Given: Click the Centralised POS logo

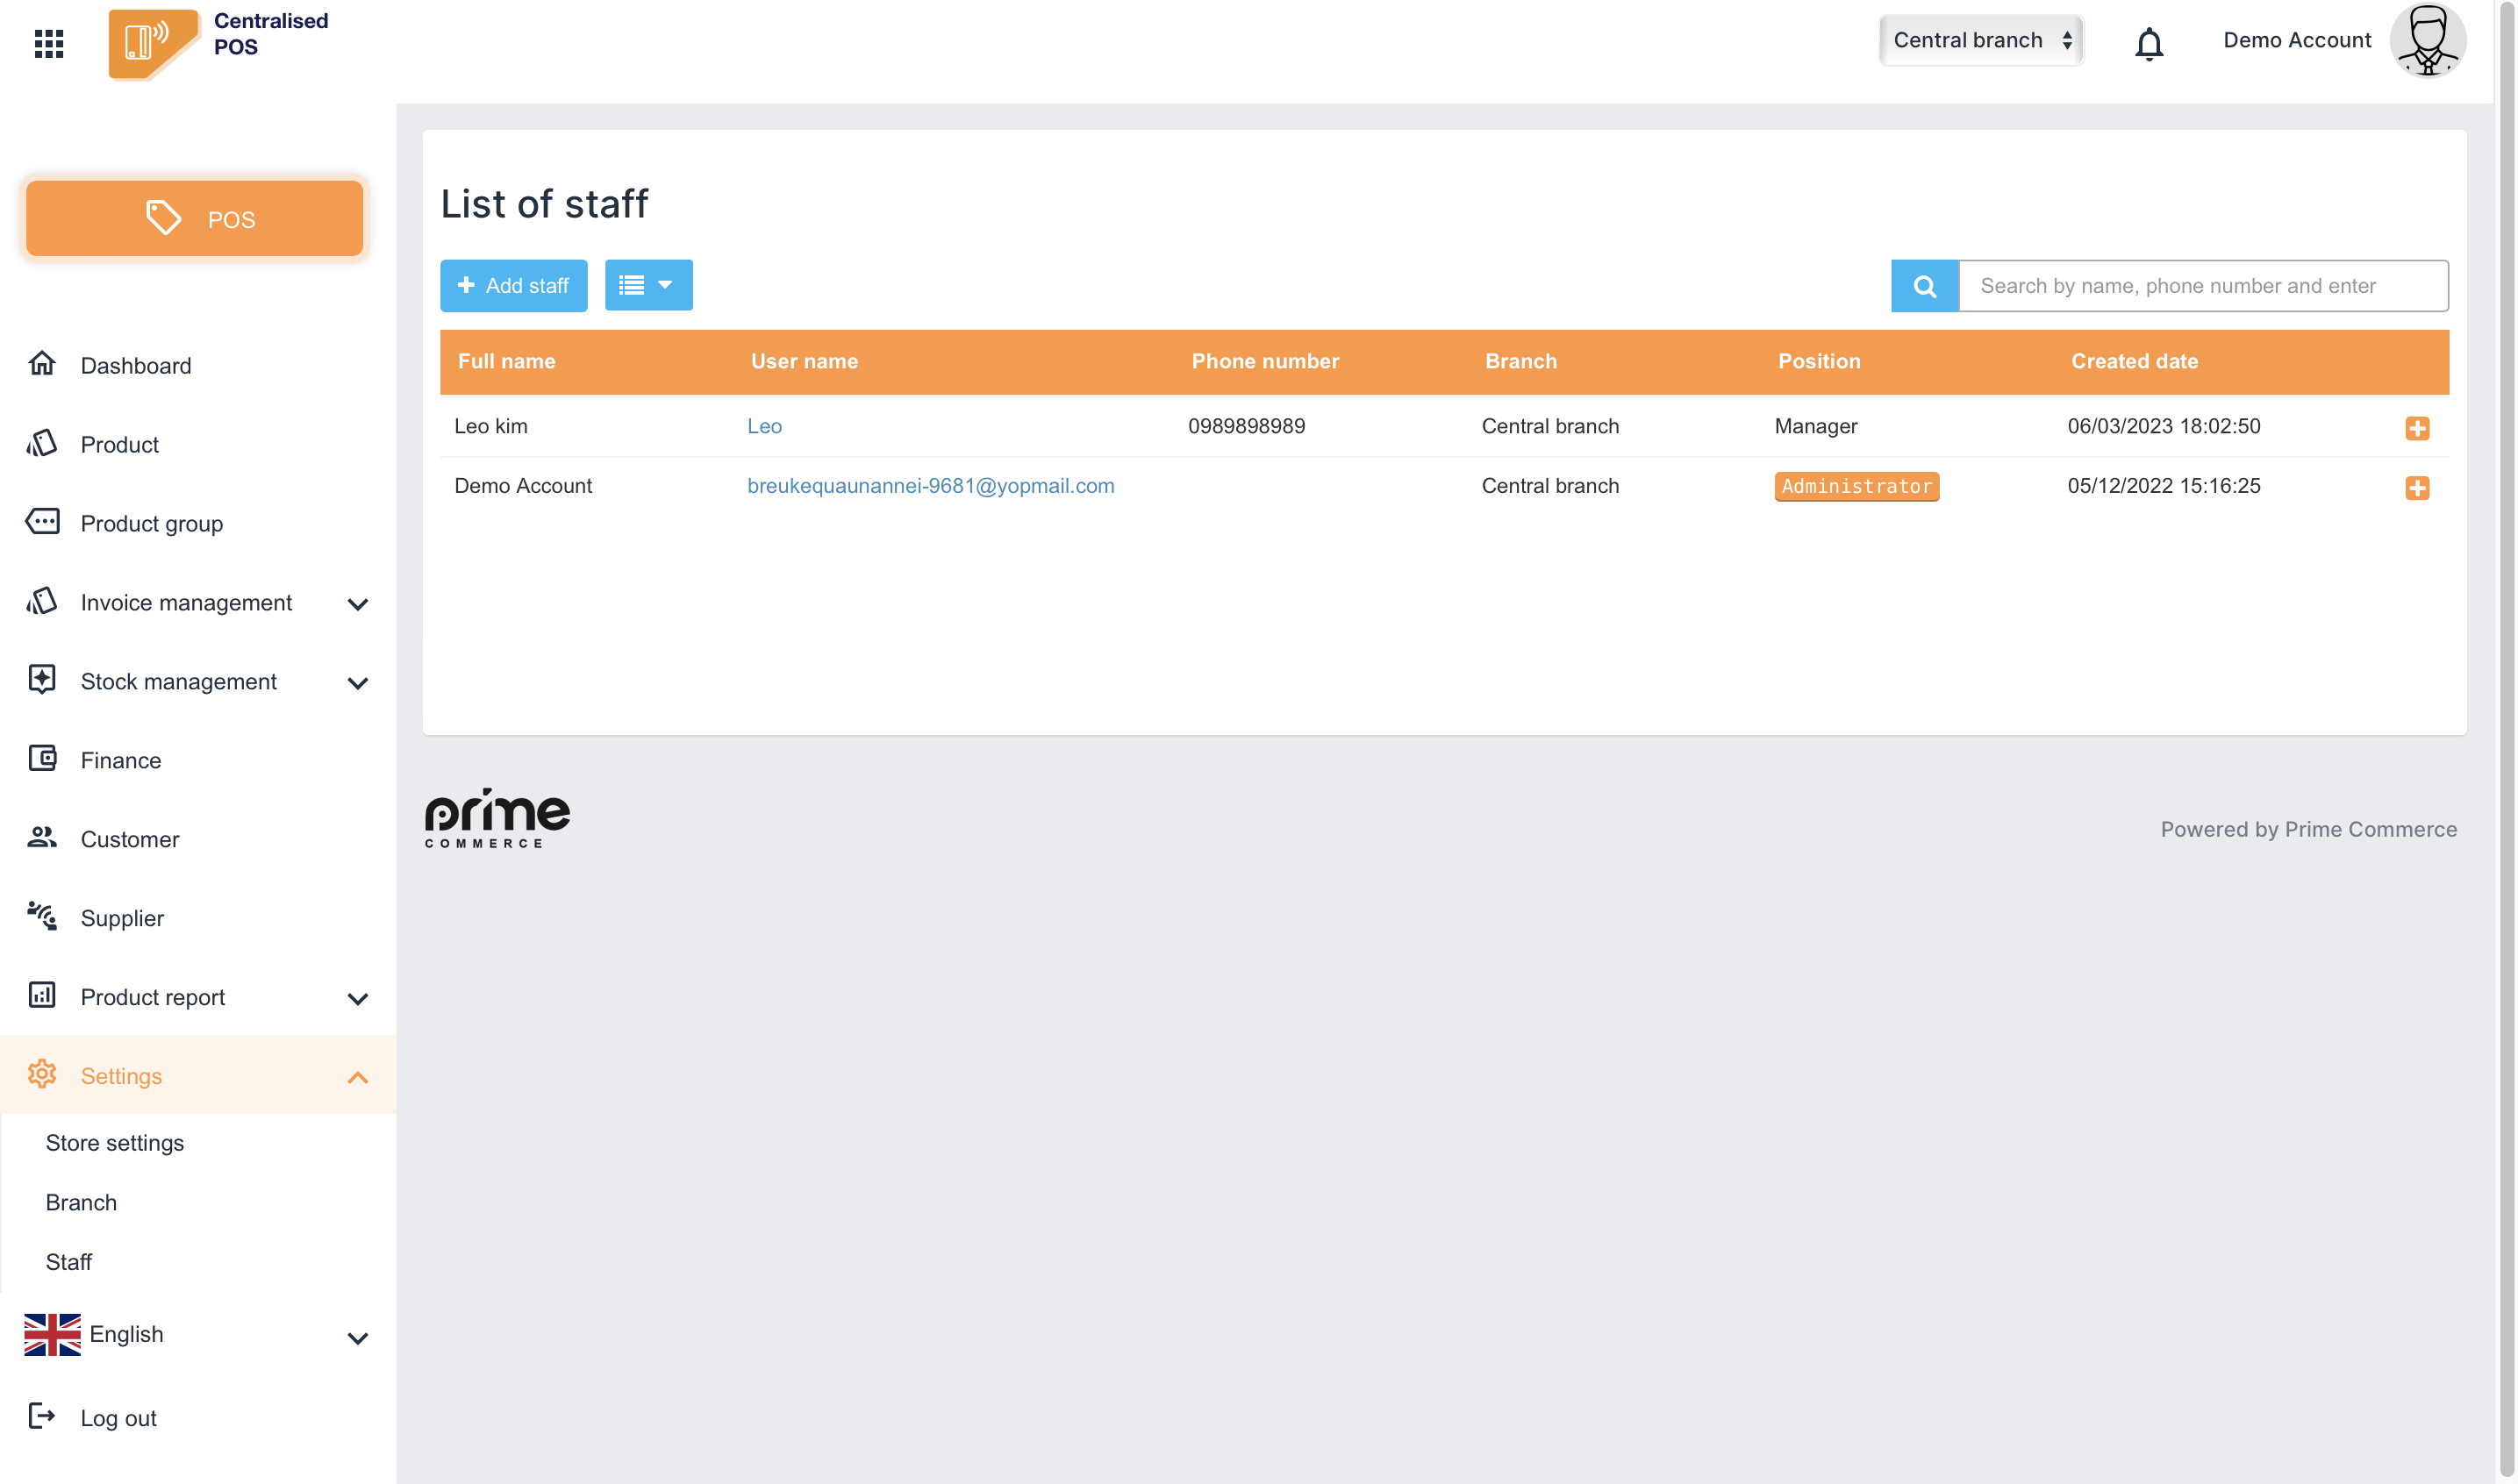Looking at the screenshot, I should (152, 42).
